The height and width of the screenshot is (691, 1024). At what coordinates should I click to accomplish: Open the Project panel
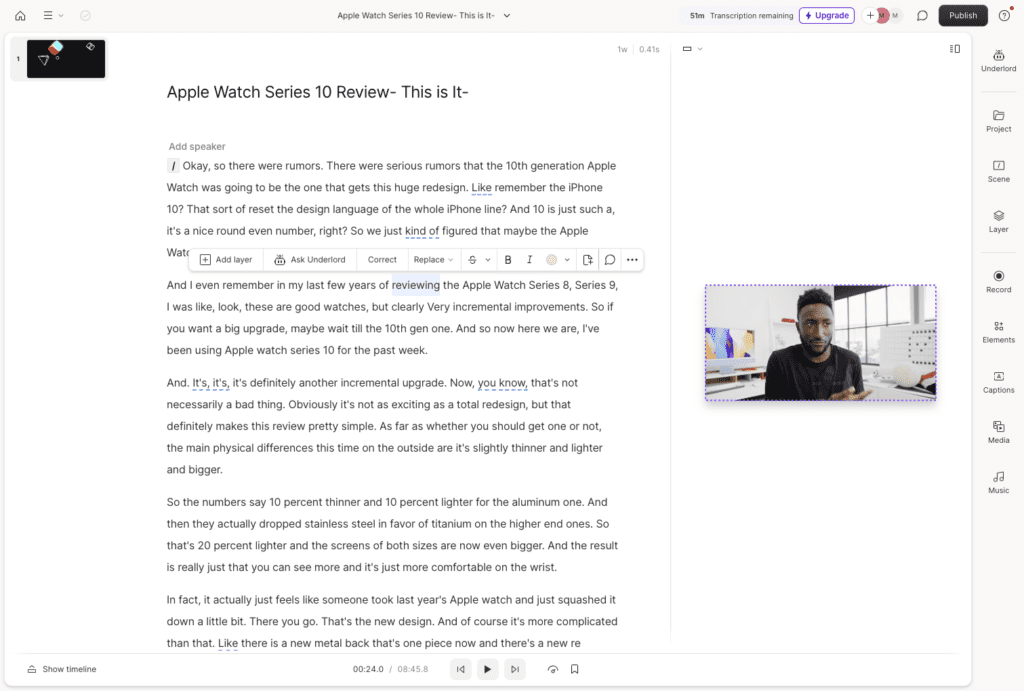pos(999,121)
